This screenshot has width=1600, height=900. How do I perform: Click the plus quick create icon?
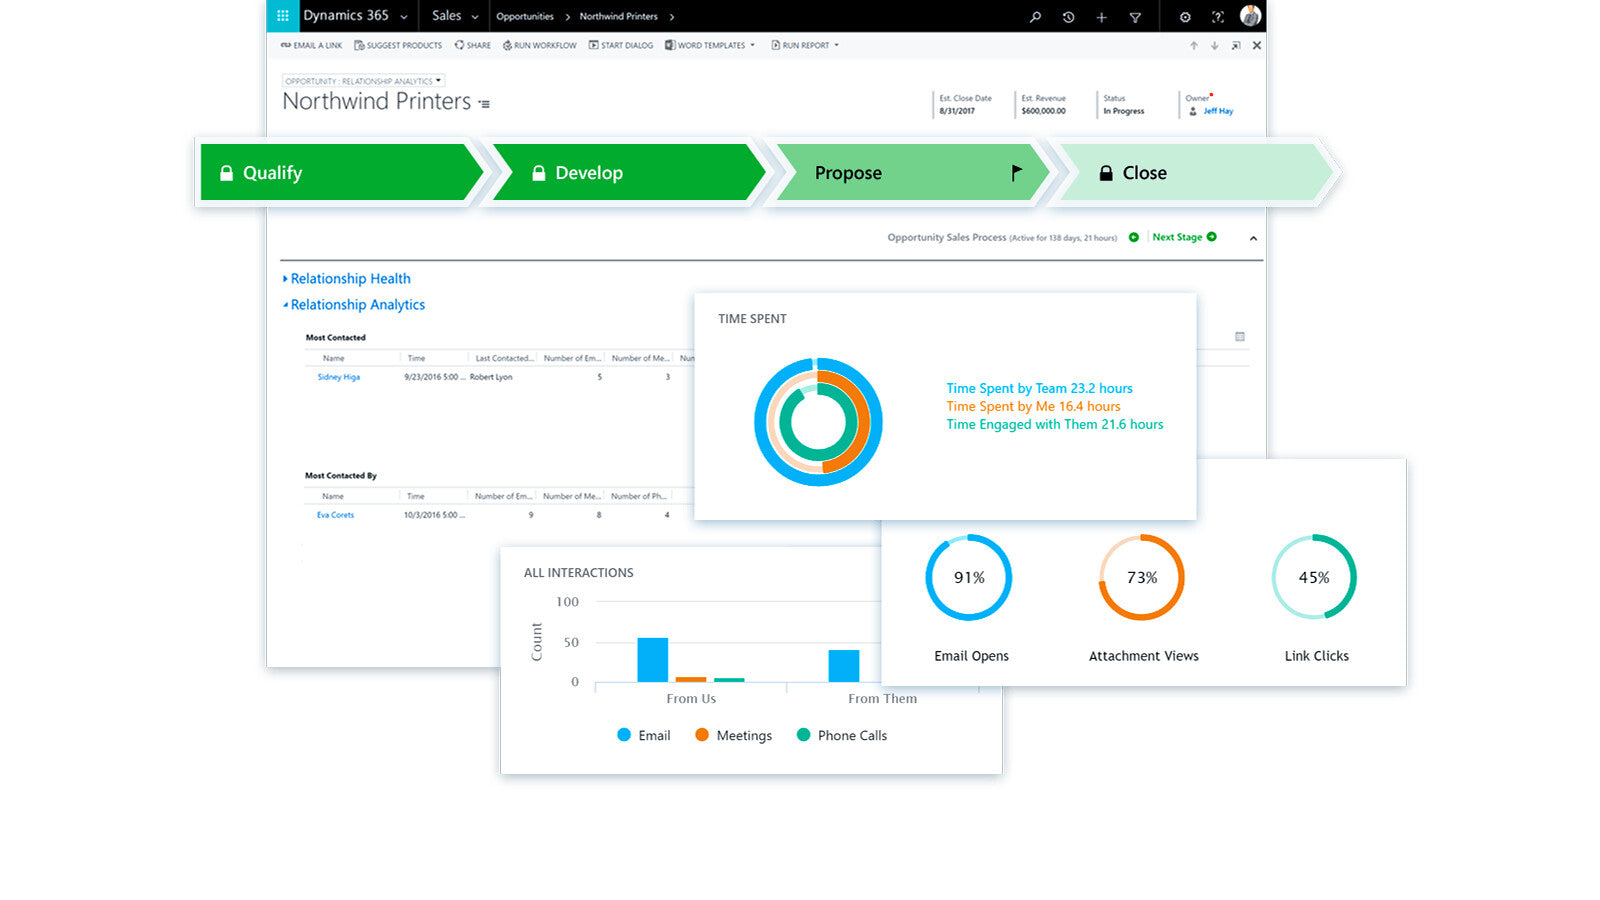1101,17
